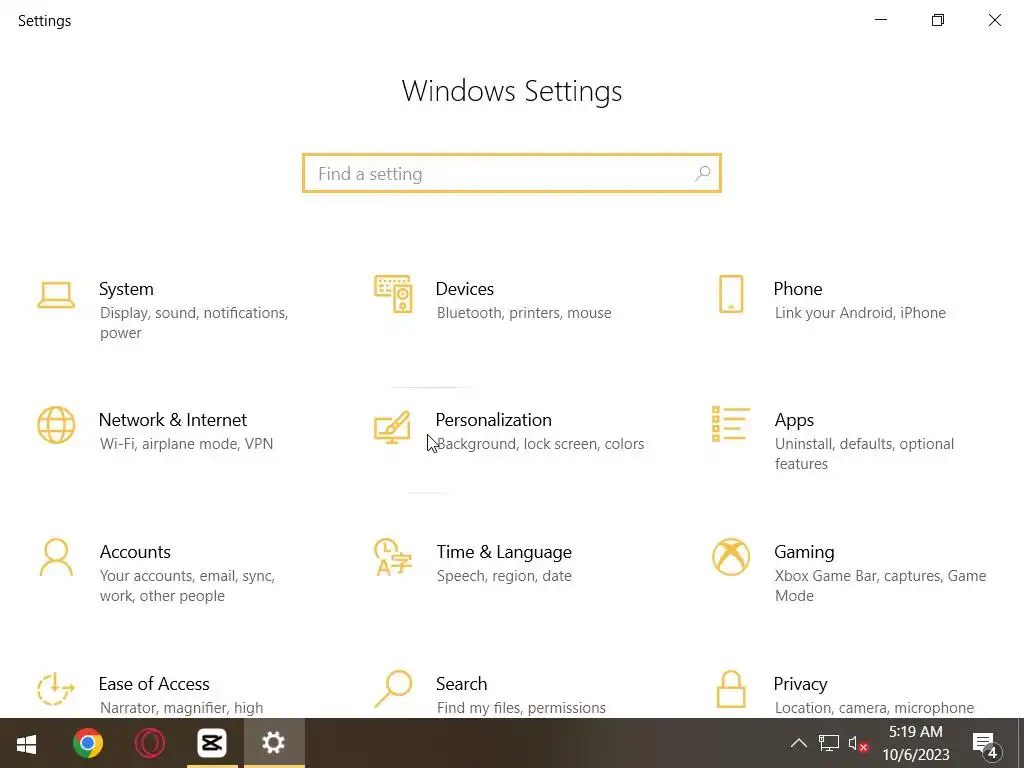Open the Devices settings title
The image size is (1024, 768).
tap(464, 289)
